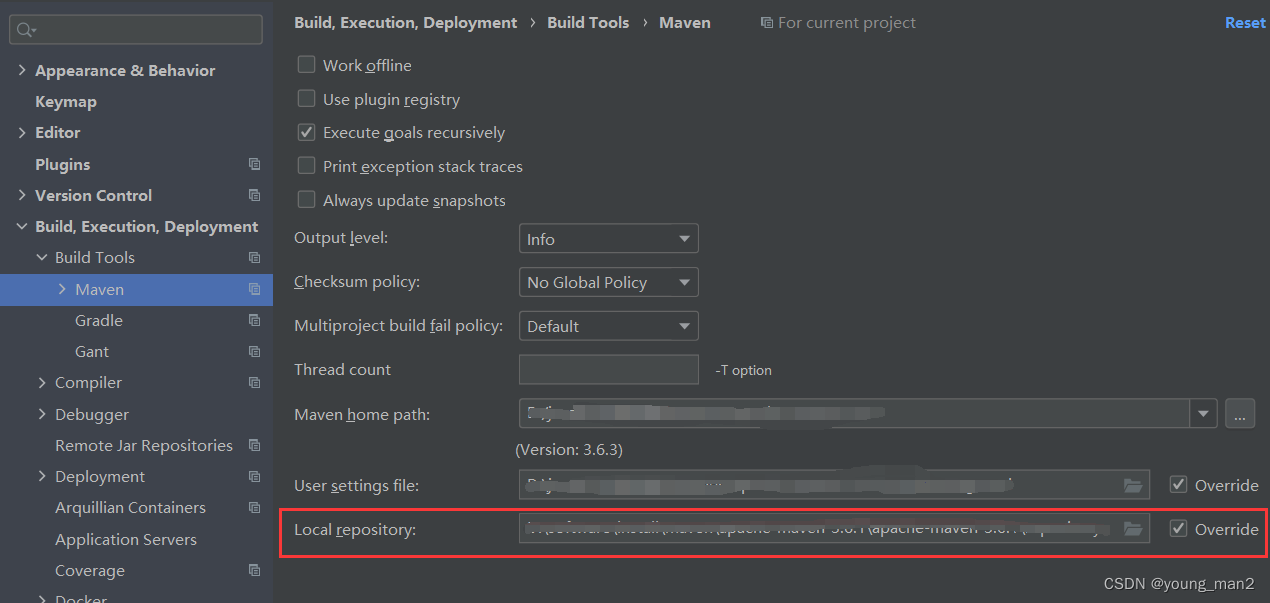Screen dimensions: 1270x603
Task: Click the project-level icon beside Gradle
Action: pos(254,320)
